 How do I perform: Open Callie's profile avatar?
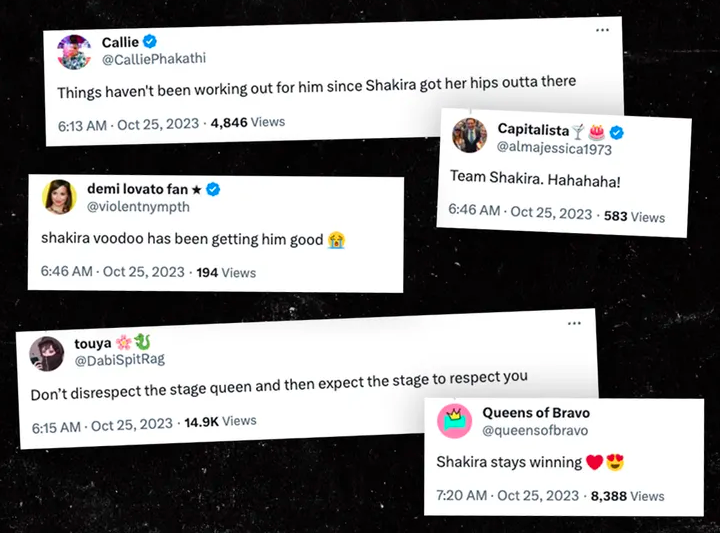point(74,52)
